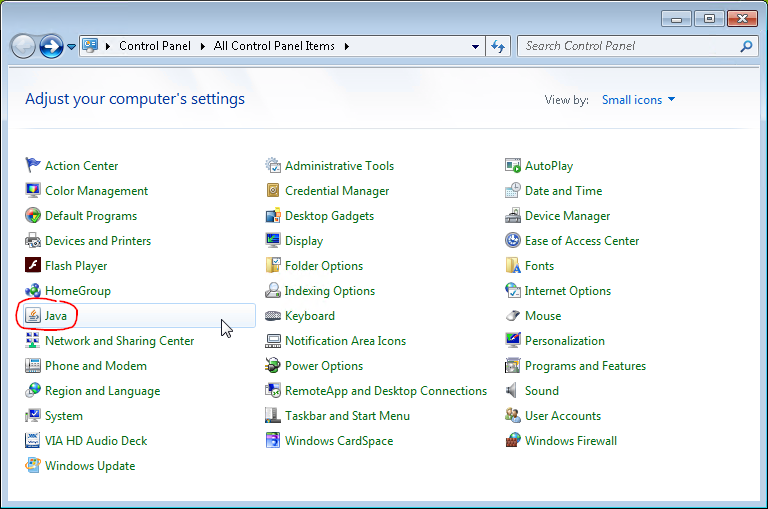The image size is (768, 509).
Task: Click the Action Center flag icon
Action: (33, 166)
